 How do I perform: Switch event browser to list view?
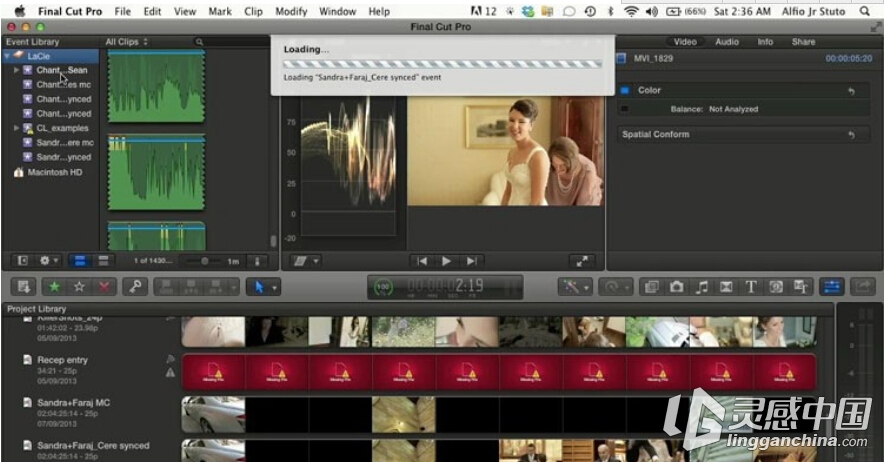pos(103,261)
